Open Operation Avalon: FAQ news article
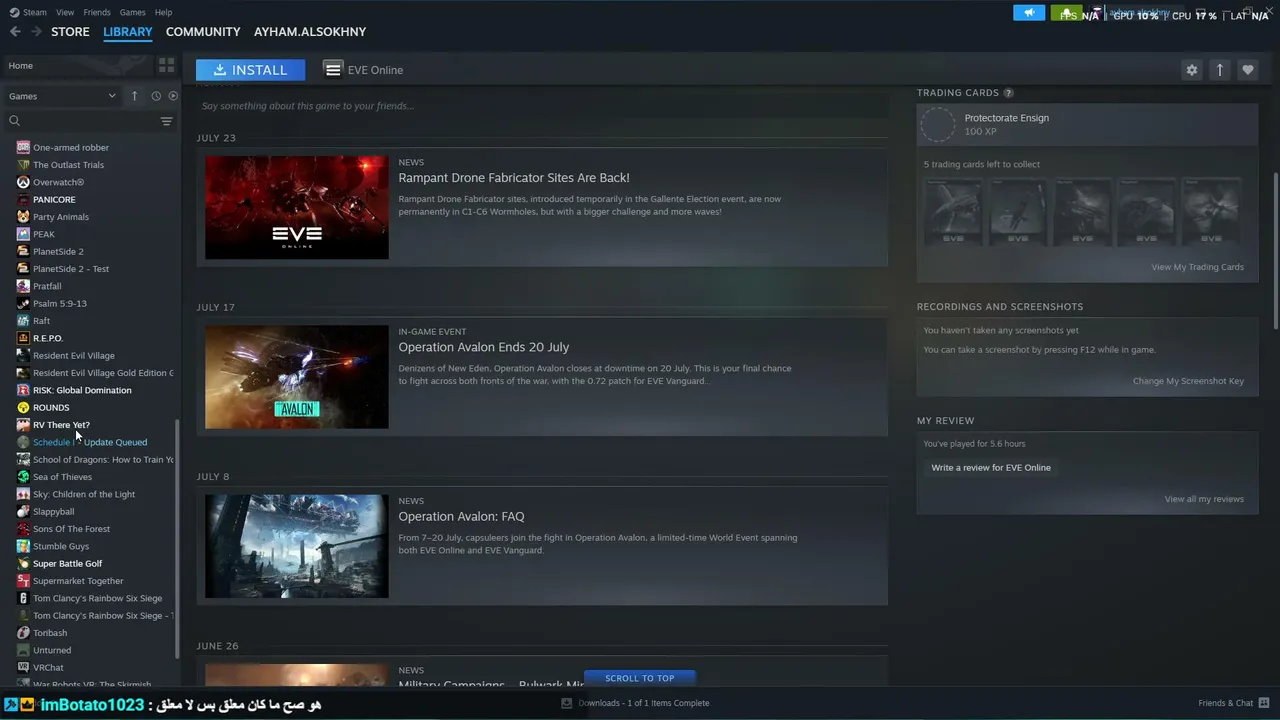 [x=461, y=516]
